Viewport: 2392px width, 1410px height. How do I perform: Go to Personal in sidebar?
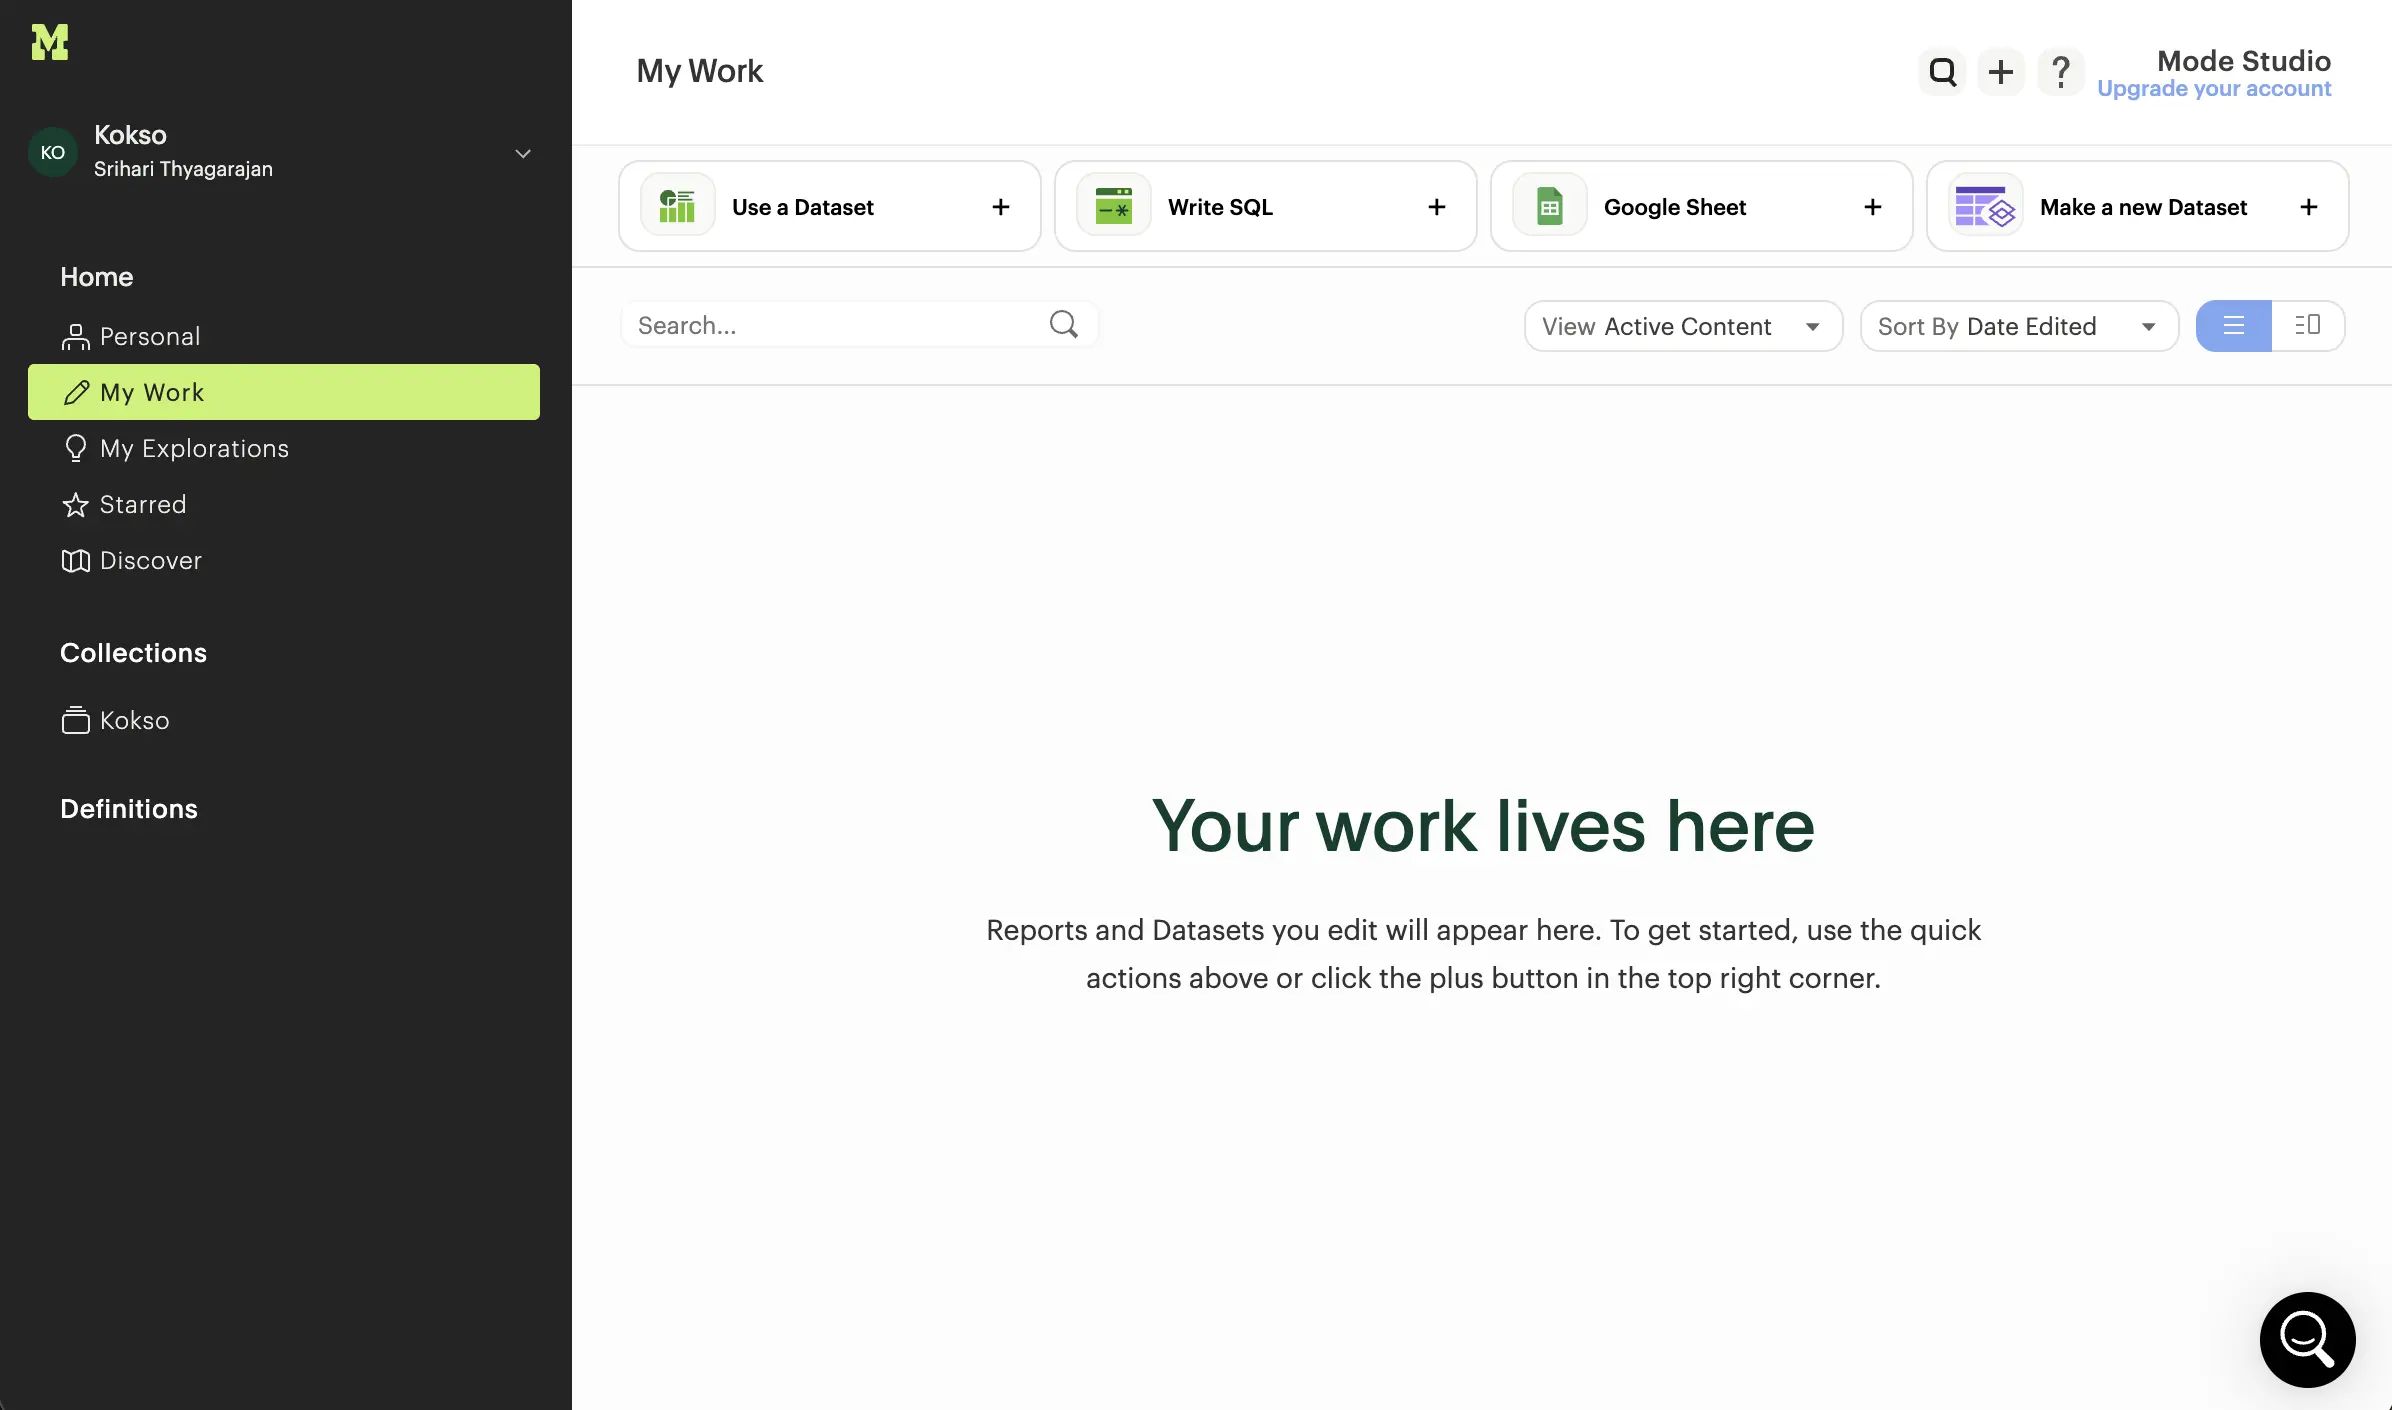(x=284, y=336)
